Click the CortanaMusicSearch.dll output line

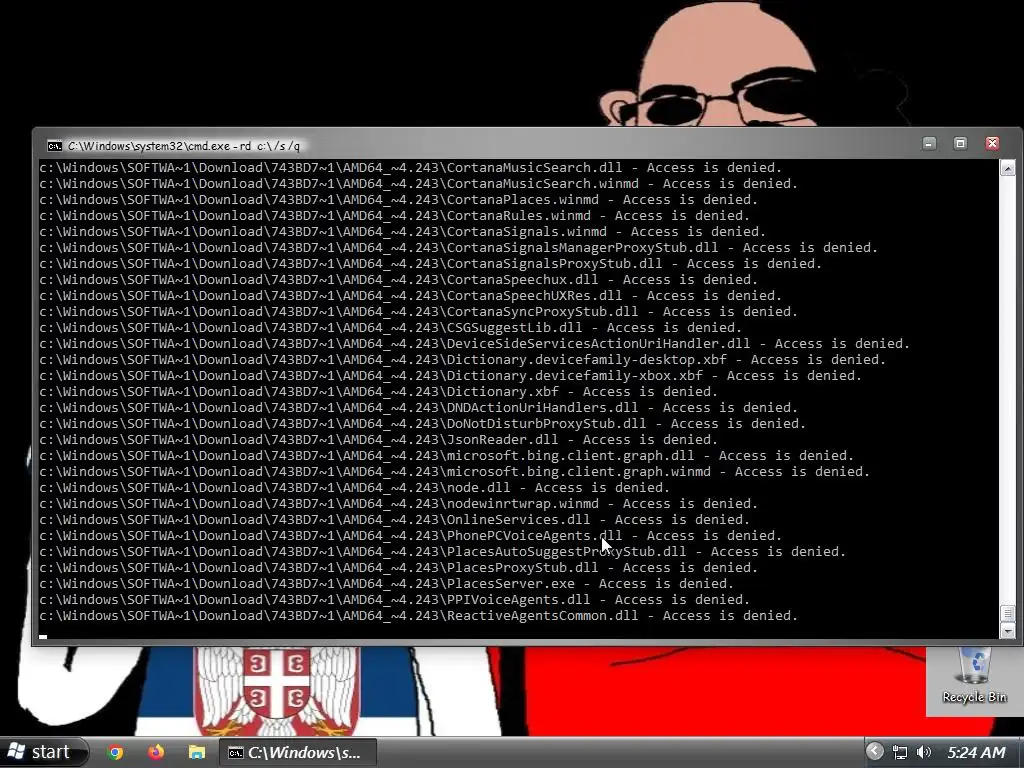[411, 168]
